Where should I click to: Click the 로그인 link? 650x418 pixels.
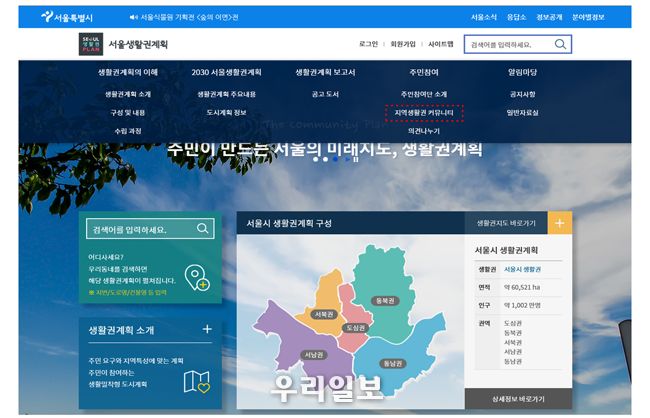coord(369,44)
